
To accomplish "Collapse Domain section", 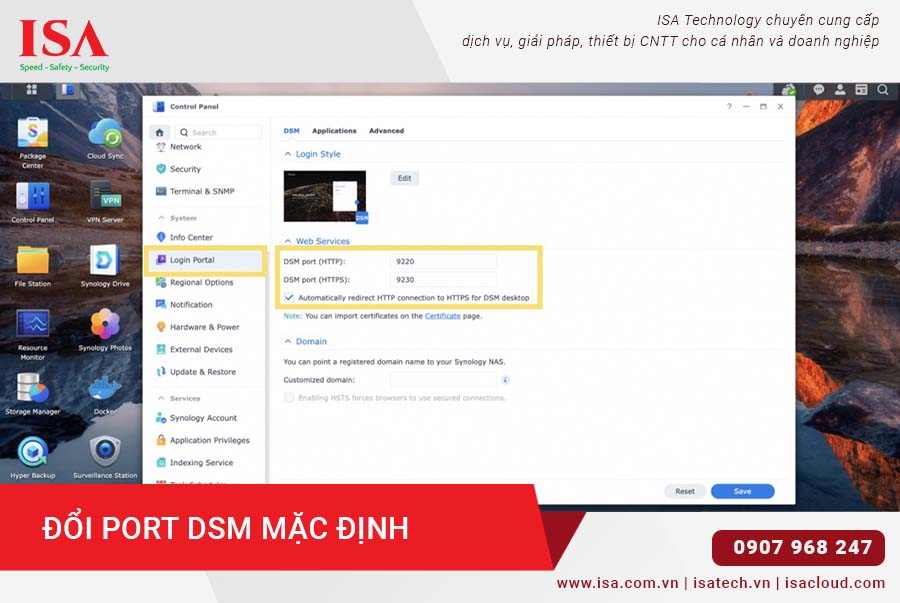I will (288, 341).
